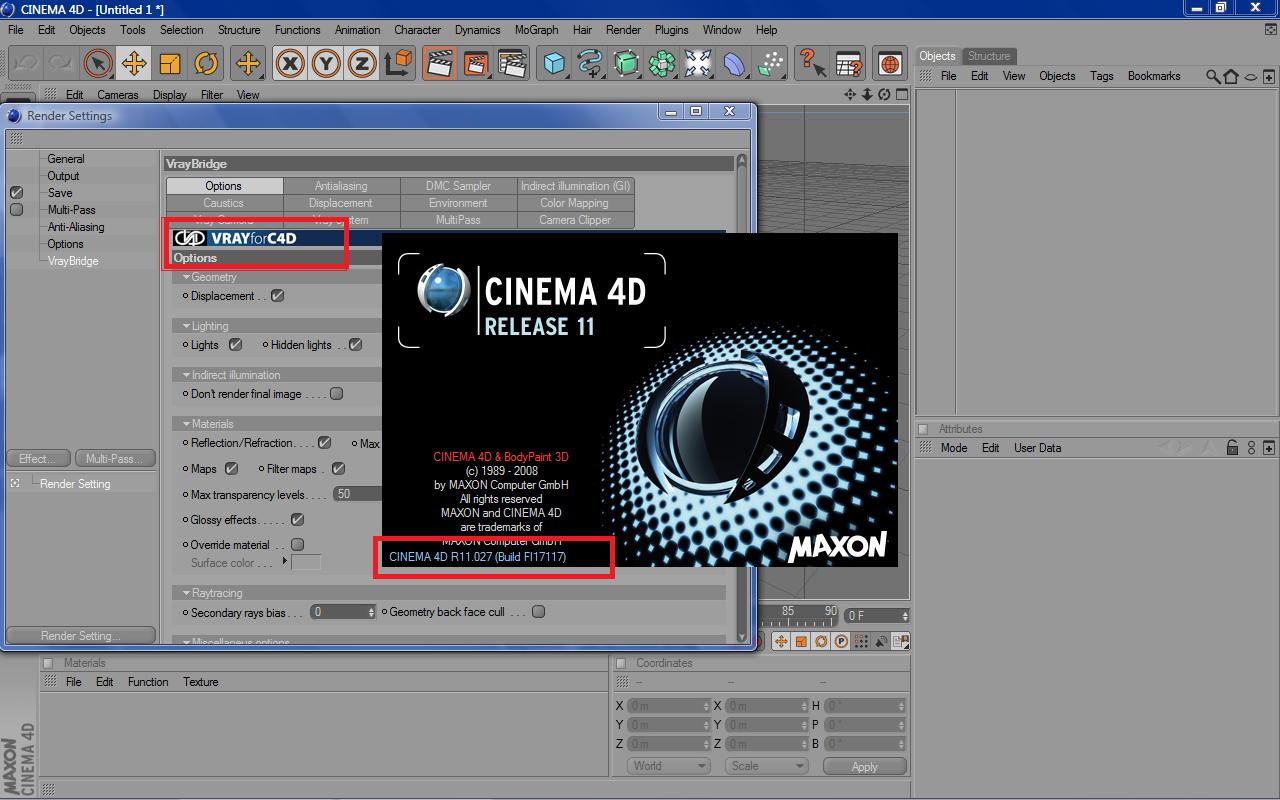Enable Override material checkbox

(297, 545)
